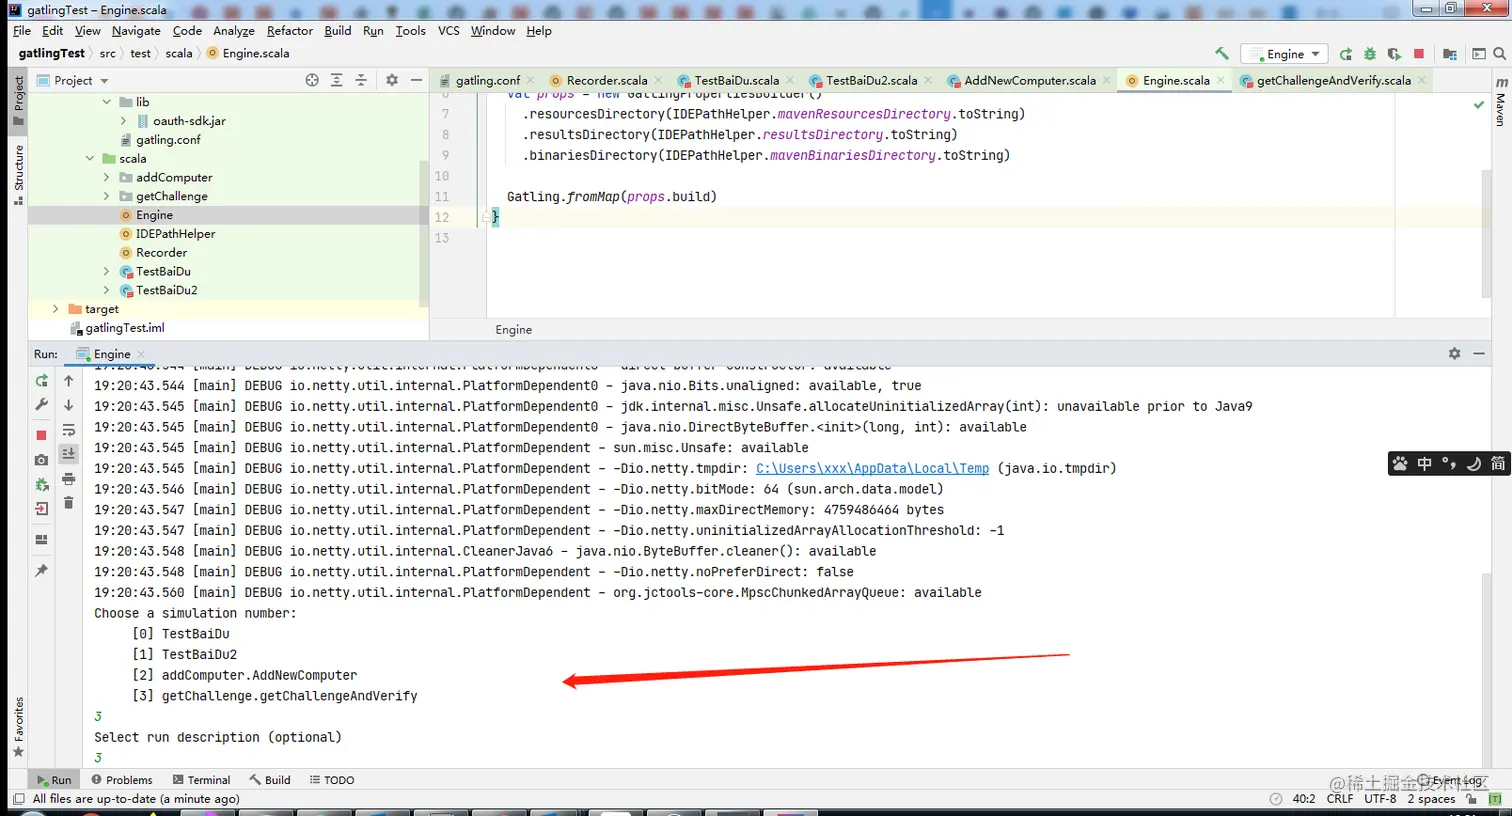Select IDEPathHelper in project tree
This screenshot has width=1512, height=816.
(x=175, y=234)
